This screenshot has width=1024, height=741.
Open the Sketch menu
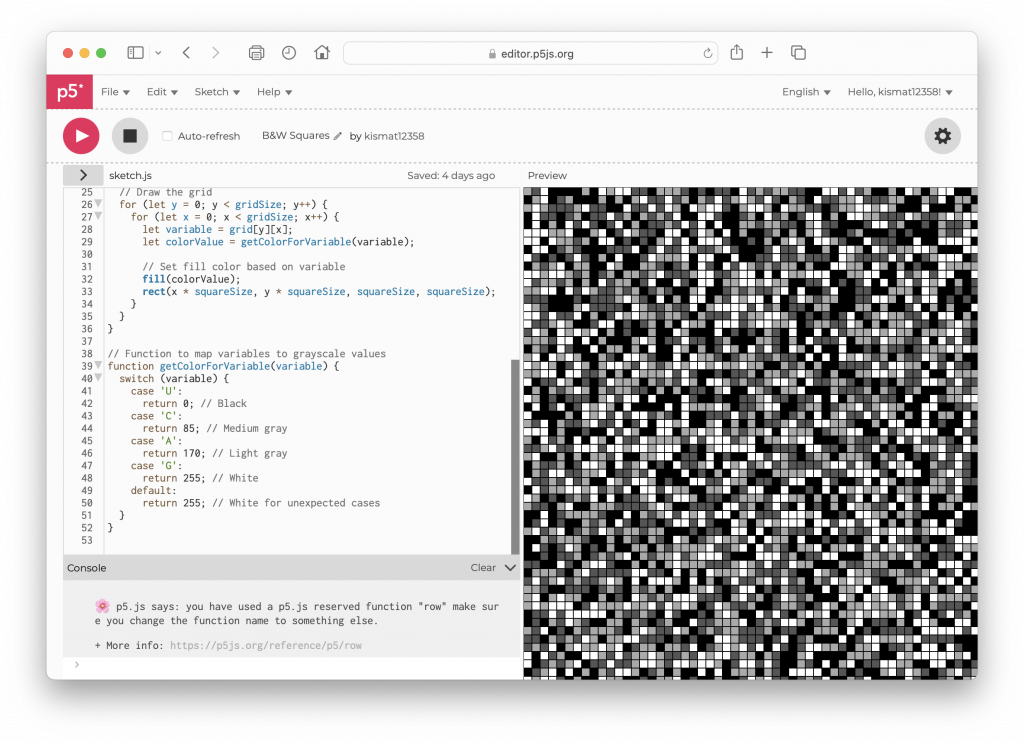(x=217, y=92)
